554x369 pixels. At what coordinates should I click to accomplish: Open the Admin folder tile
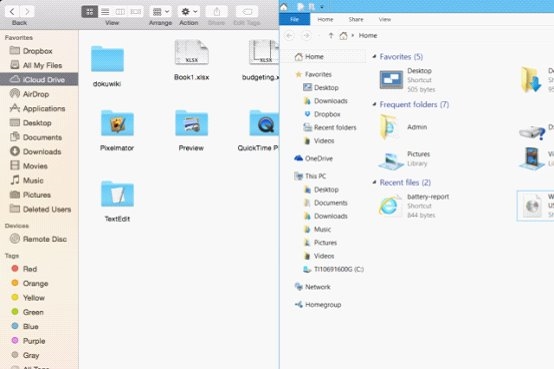click(403, 127)
